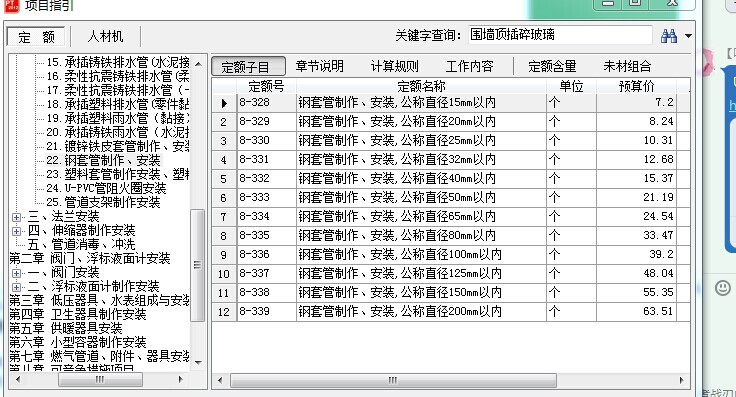This screenshot has width=736, height=397.
Task: Select tree item 22.钢套管制作、安装
Action: tap(103, 160)
